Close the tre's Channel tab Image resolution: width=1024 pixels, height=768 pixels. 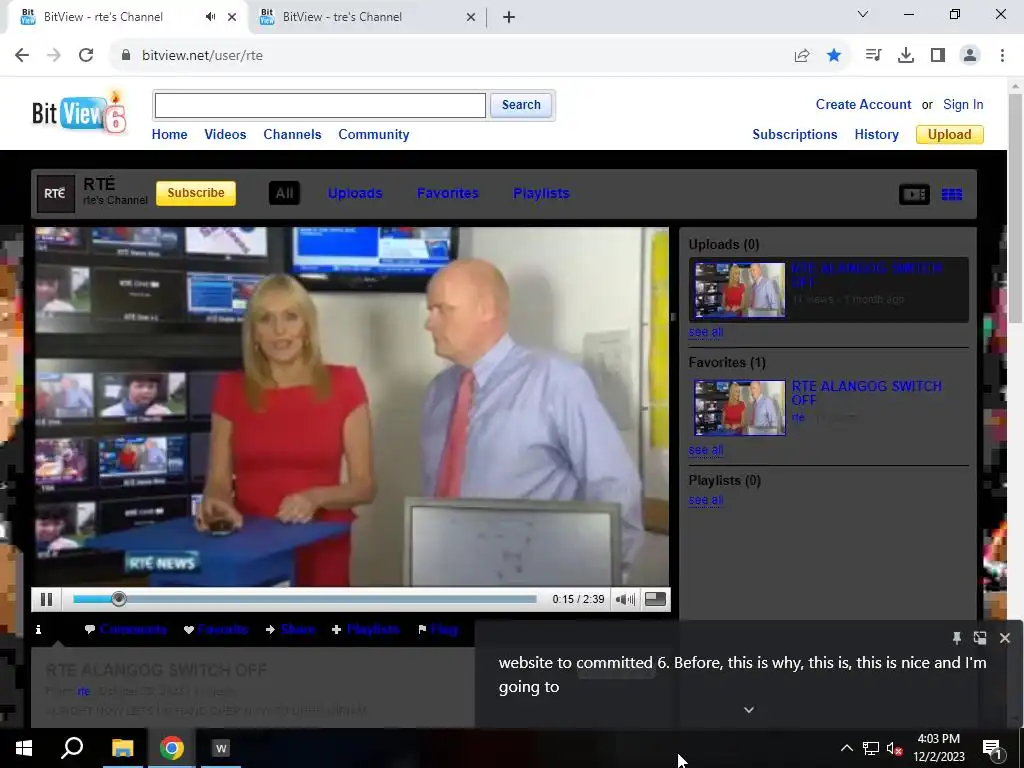pos(471,17)
